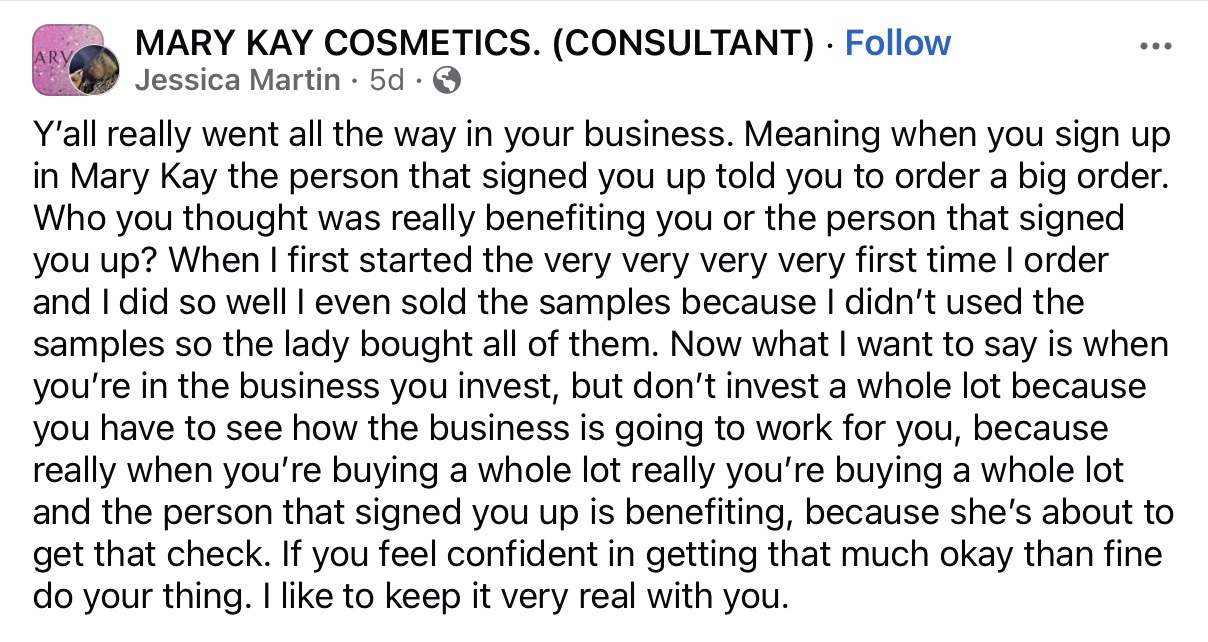1208x642 pixels.
Task: Click the 5d post timestamp
Action: (387, 80)
